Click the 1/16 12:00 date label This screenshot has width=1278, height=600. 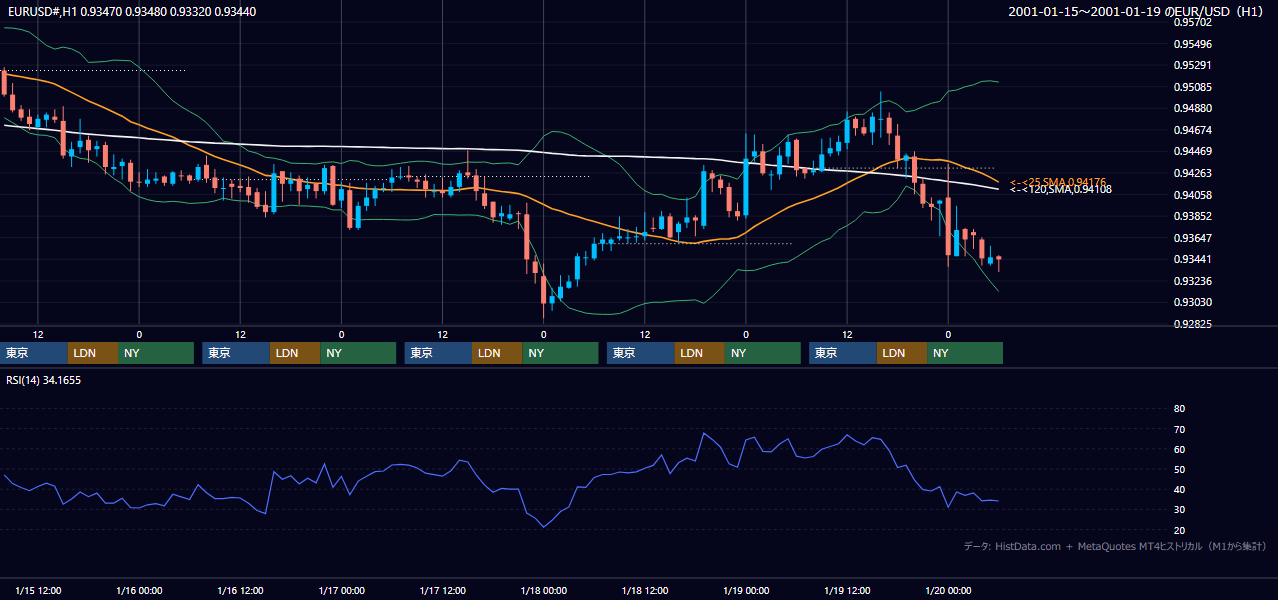[241, 591]
